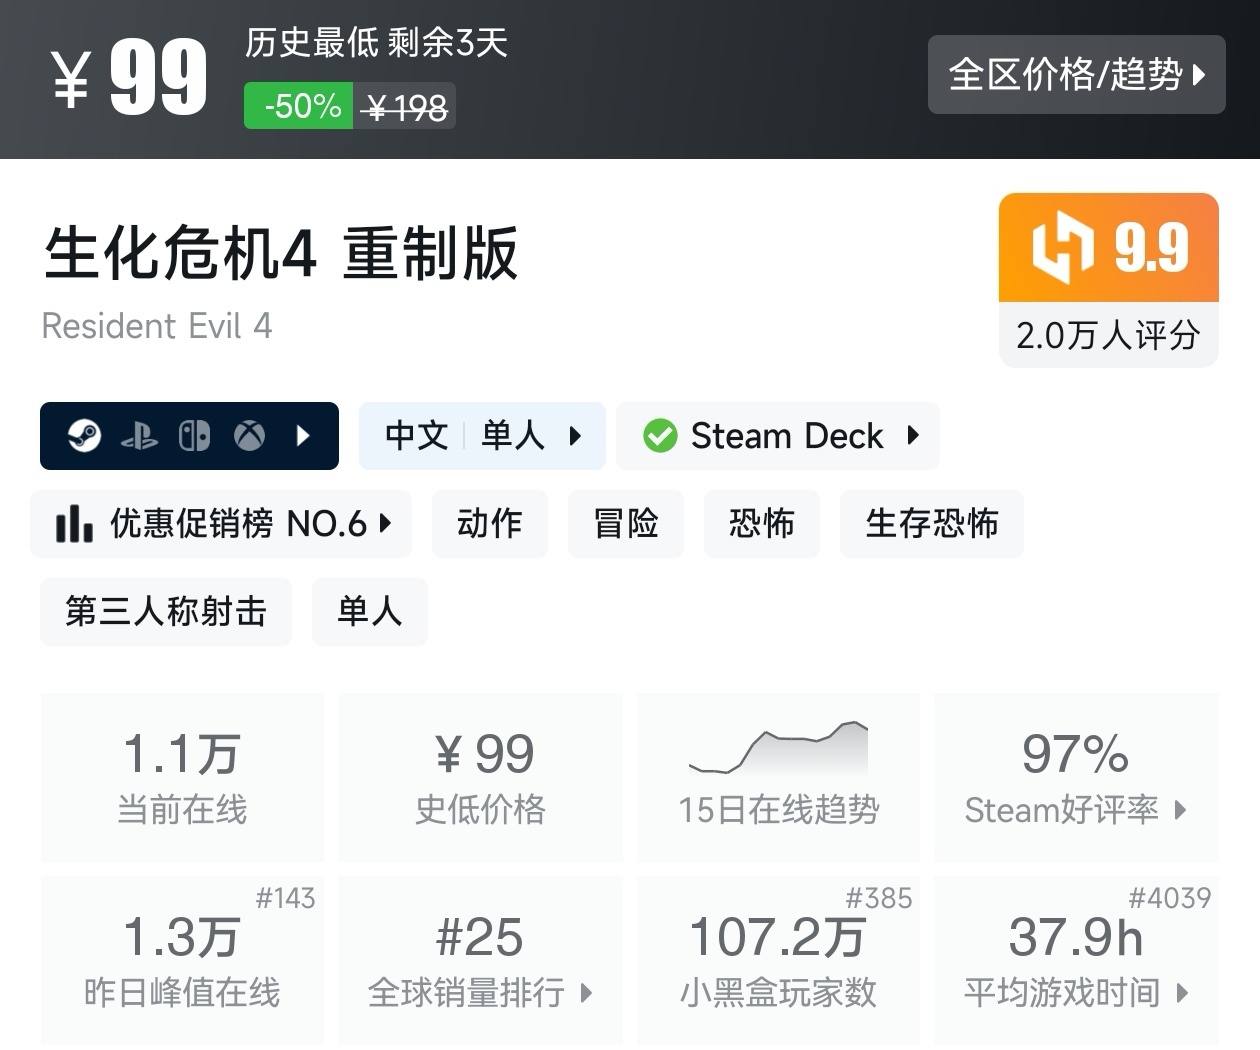The image size is (1260, 1050).
Task: Toggle the 冒险 tag filter
Action: pos(625,523)
